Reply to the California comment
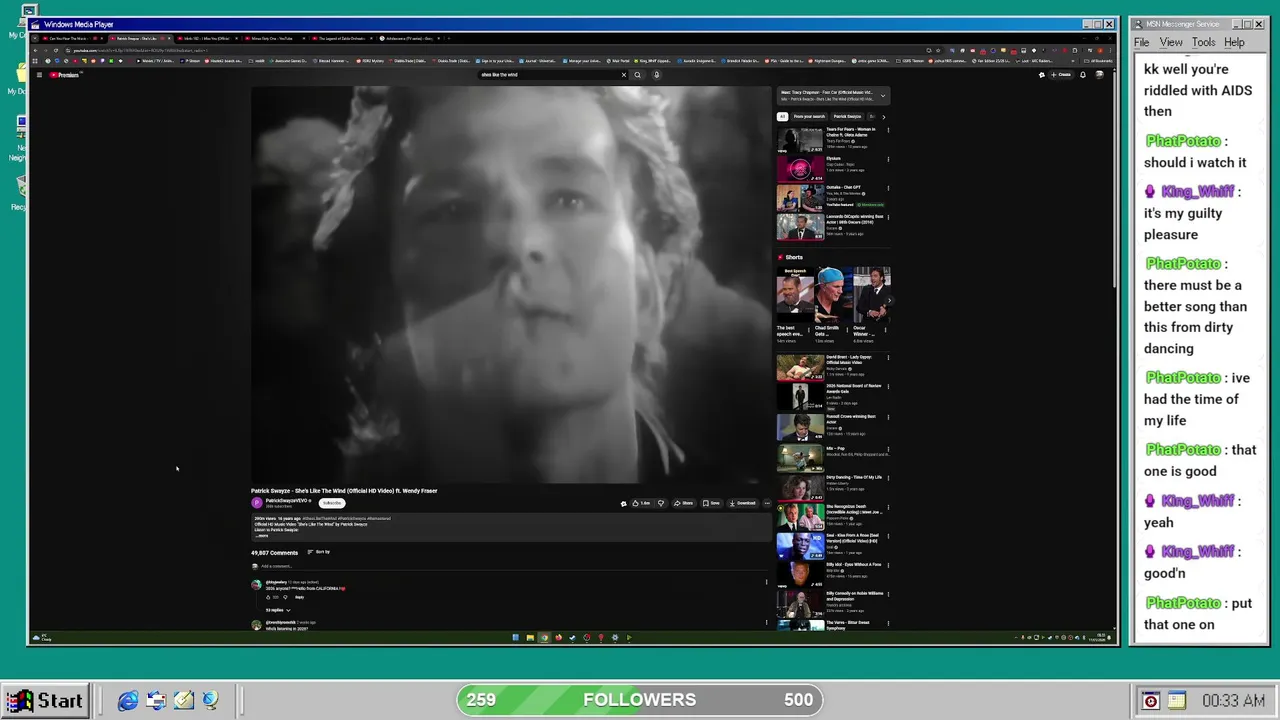The height and width of the screenshot is (720, 1280). pos(299,597)
